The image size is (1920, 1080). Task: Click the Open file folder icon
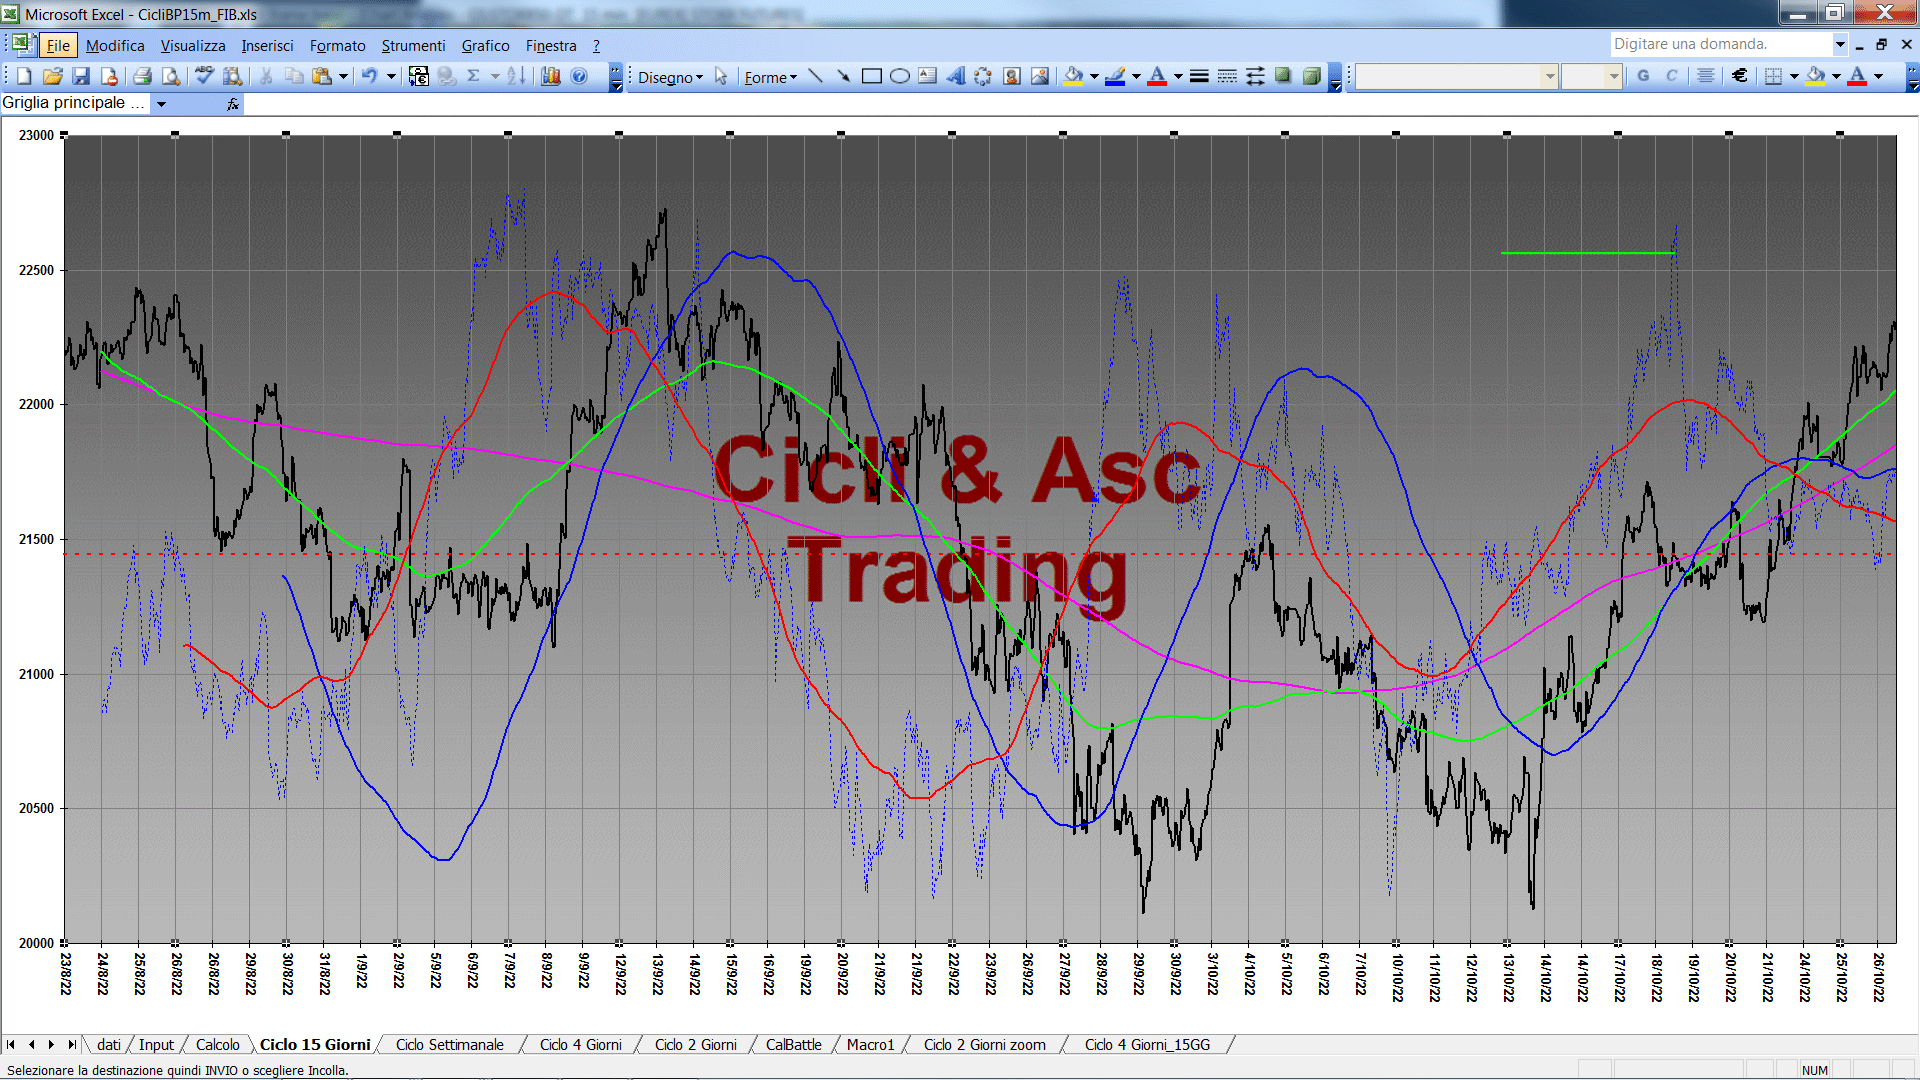click(53, 76)
